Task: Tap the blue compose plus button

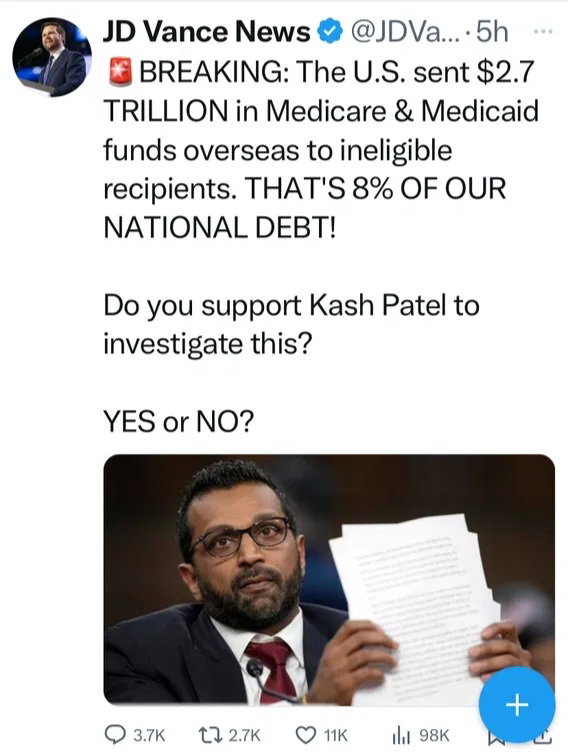Action: 517,705
